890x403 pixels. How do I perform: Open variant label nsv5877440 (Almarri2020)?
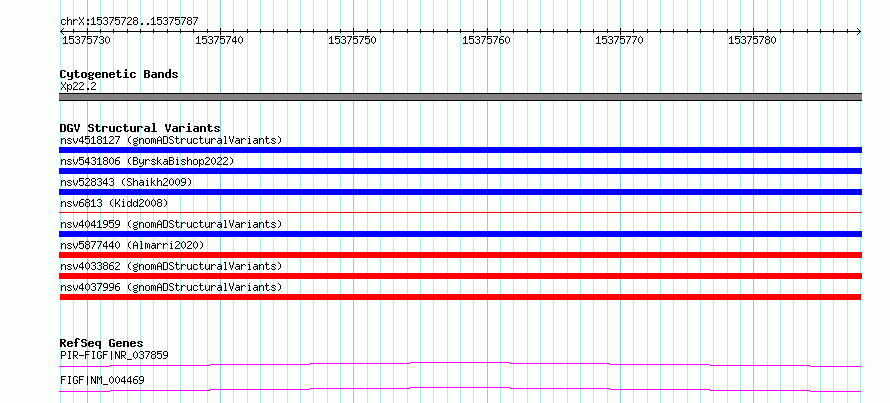(132, 245)
